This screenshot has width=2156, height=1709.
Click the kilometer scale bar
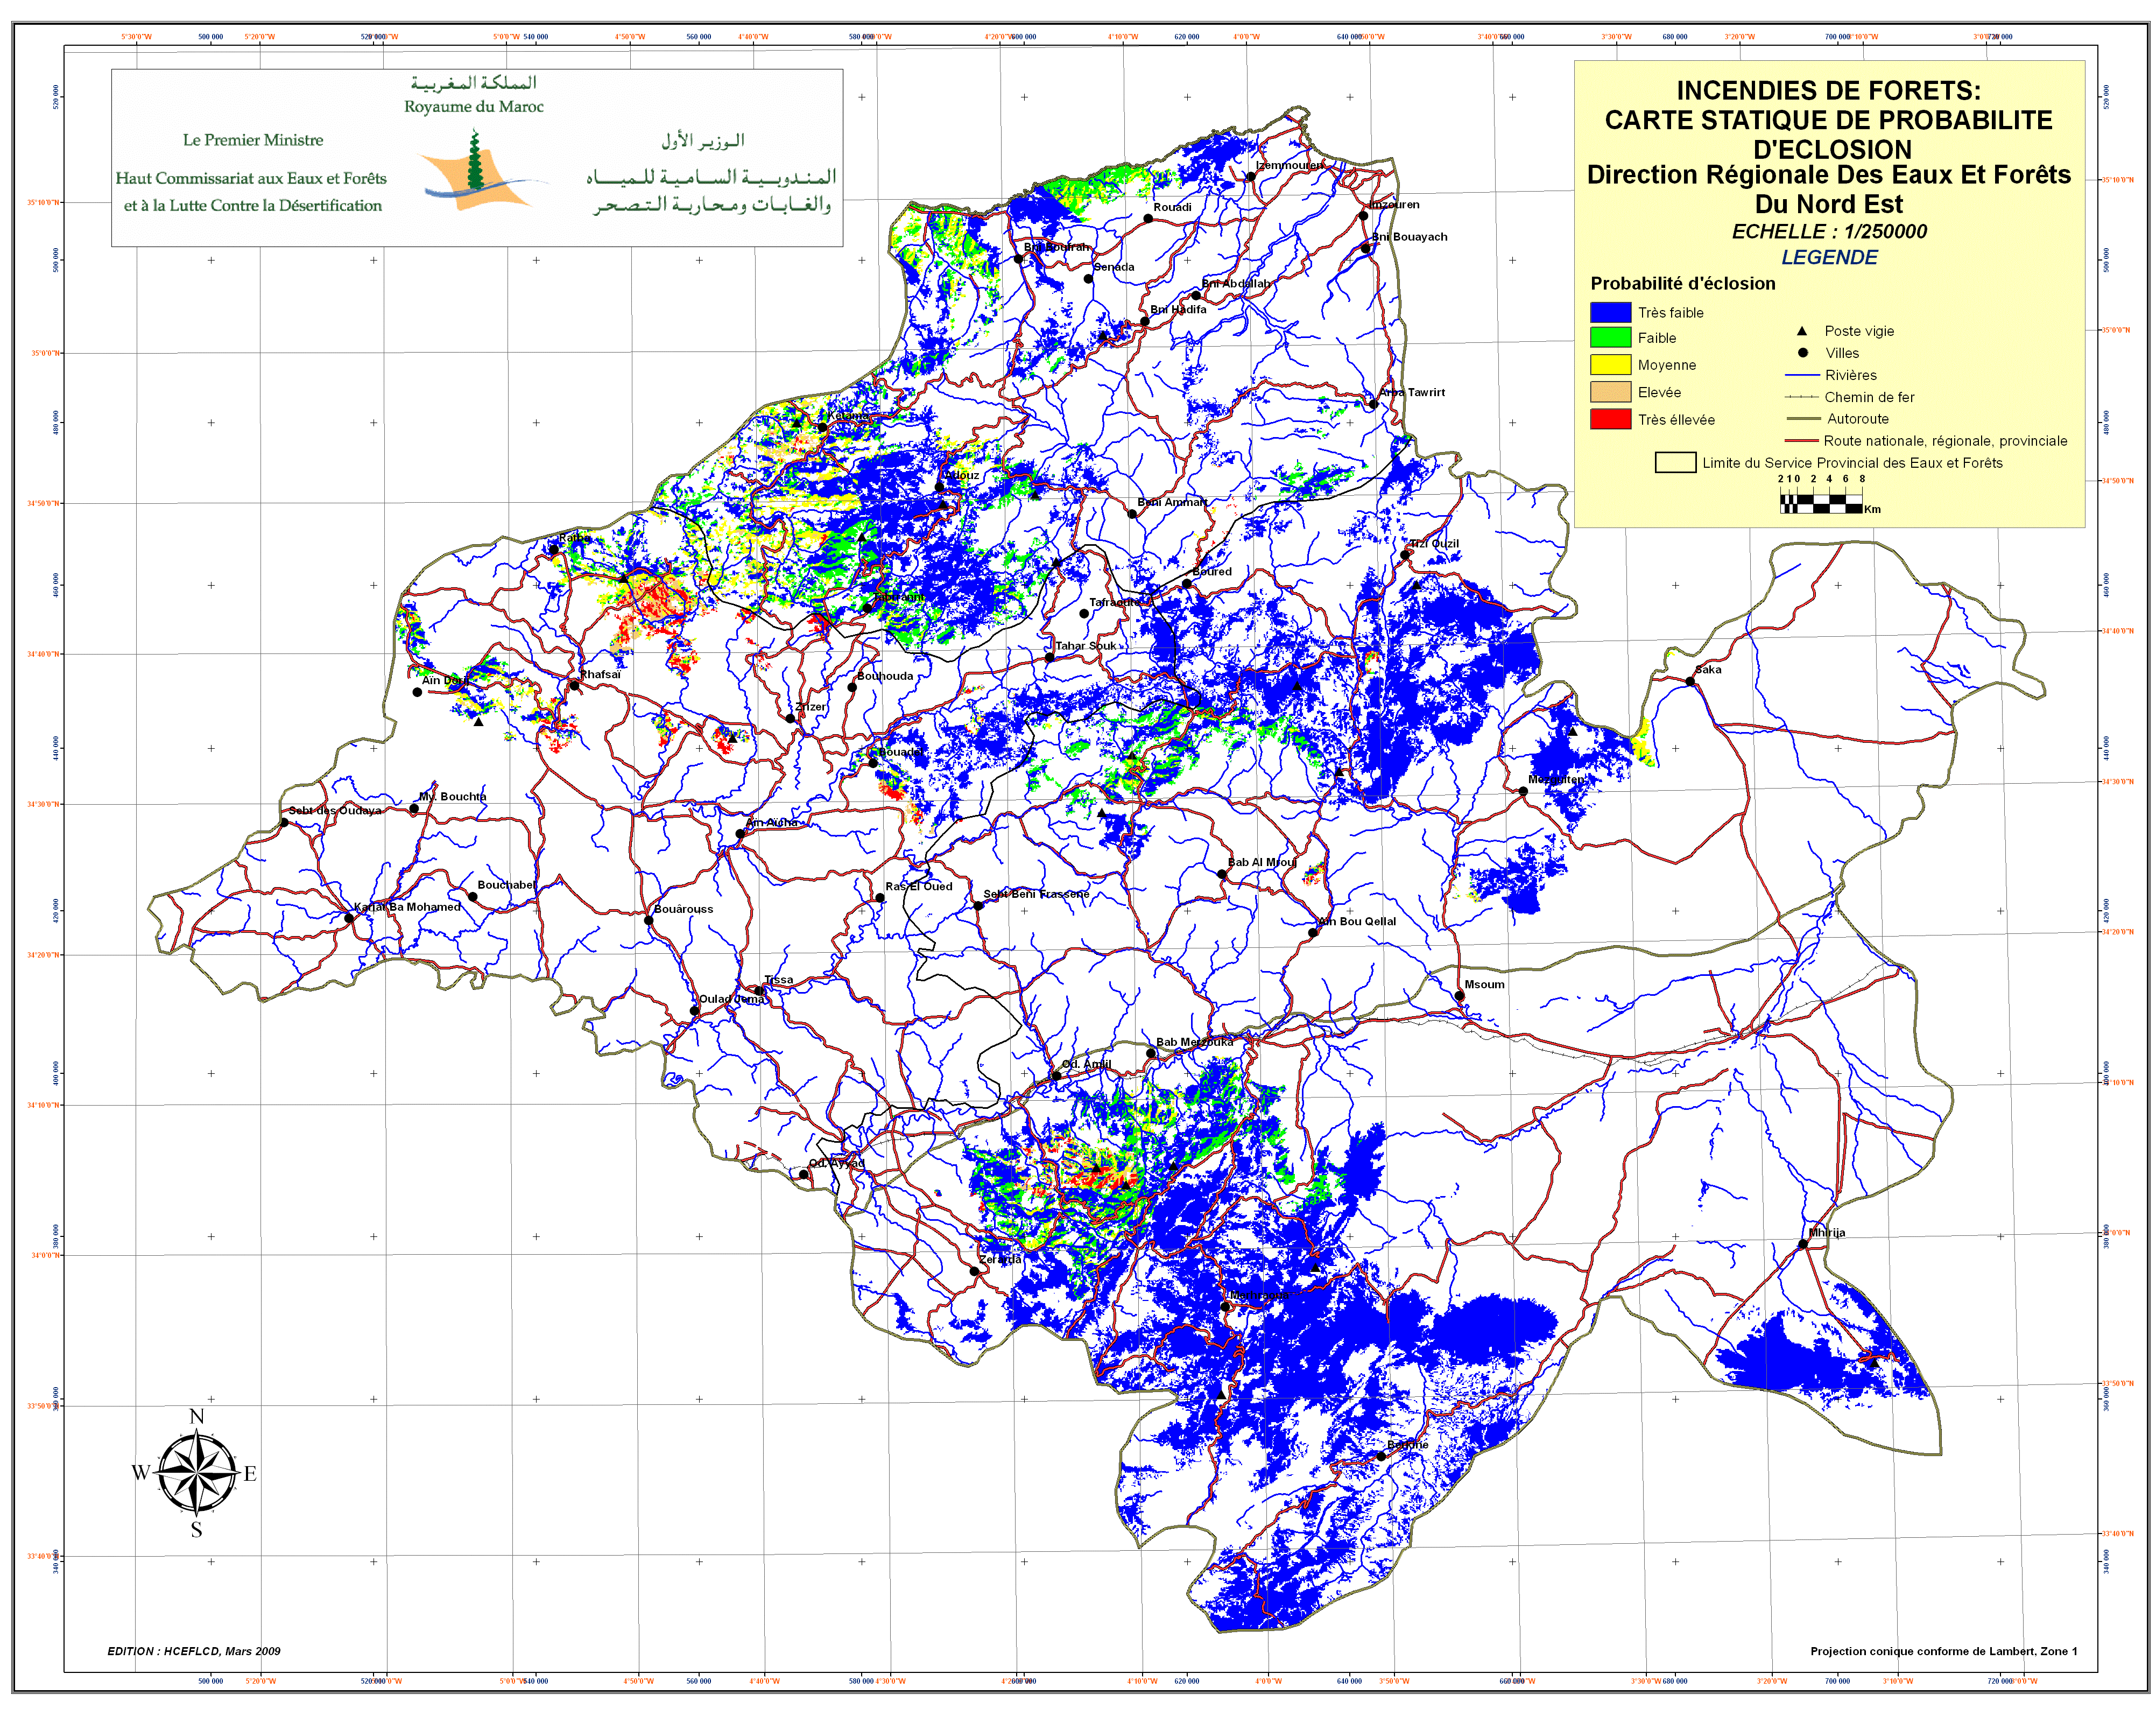click(1821, 505)
